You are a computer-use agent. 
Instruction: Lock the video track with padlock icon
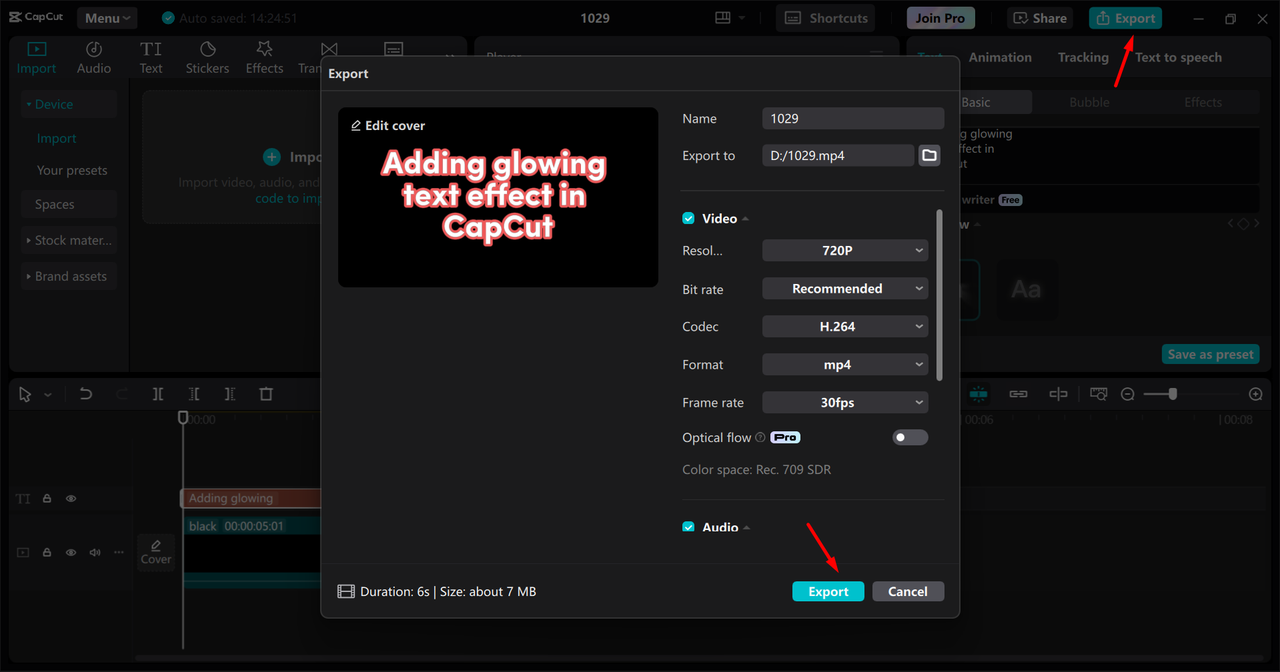click(47, 552)
